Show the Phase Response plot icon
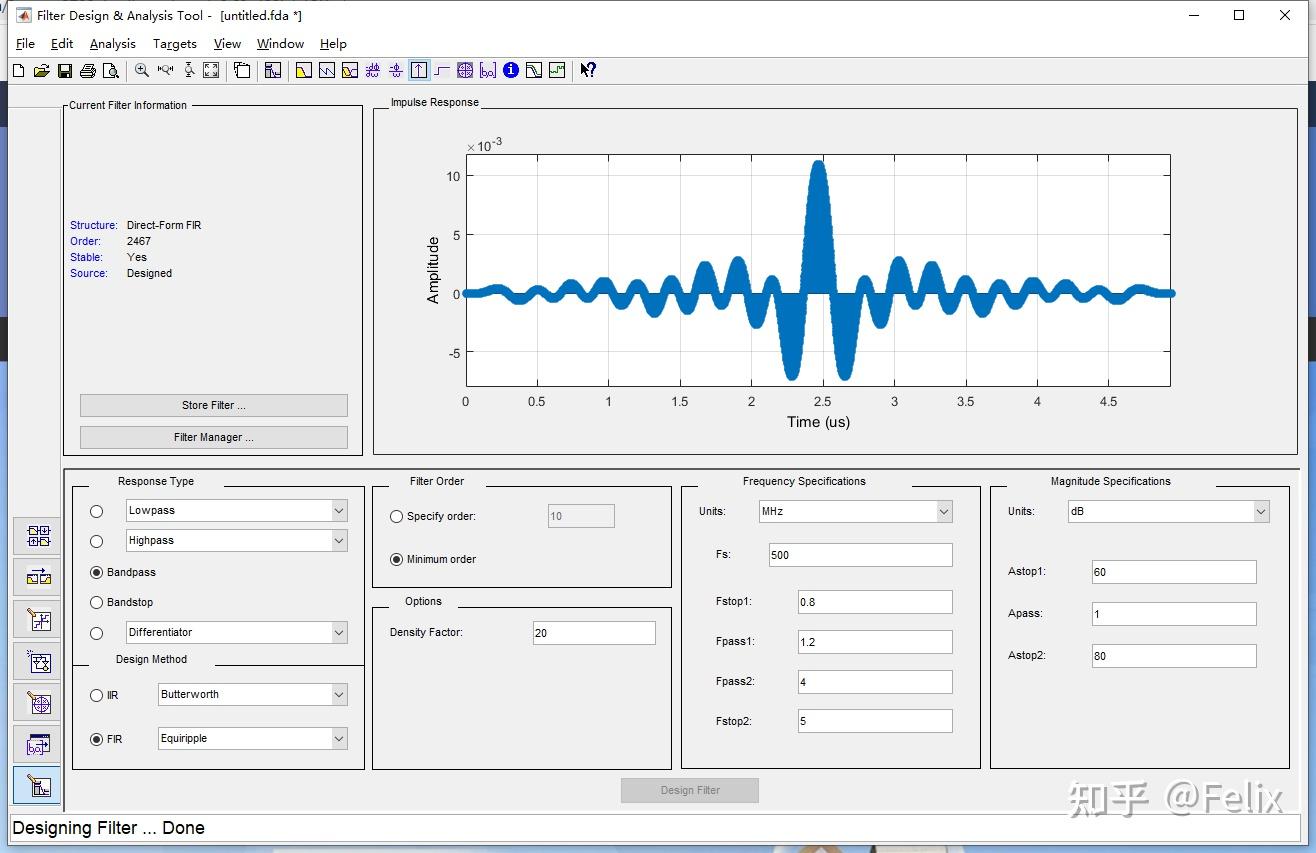 pos(326,70)
